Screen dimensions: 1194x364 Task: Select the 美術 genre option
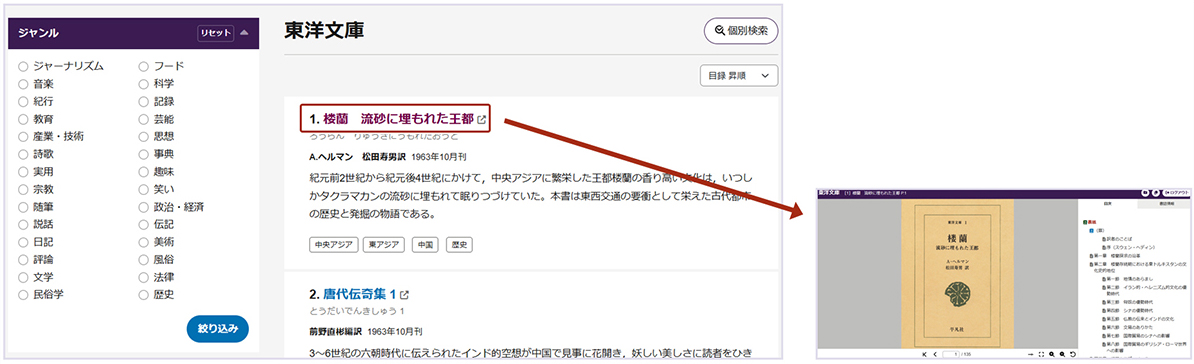[x=143, y=241]
